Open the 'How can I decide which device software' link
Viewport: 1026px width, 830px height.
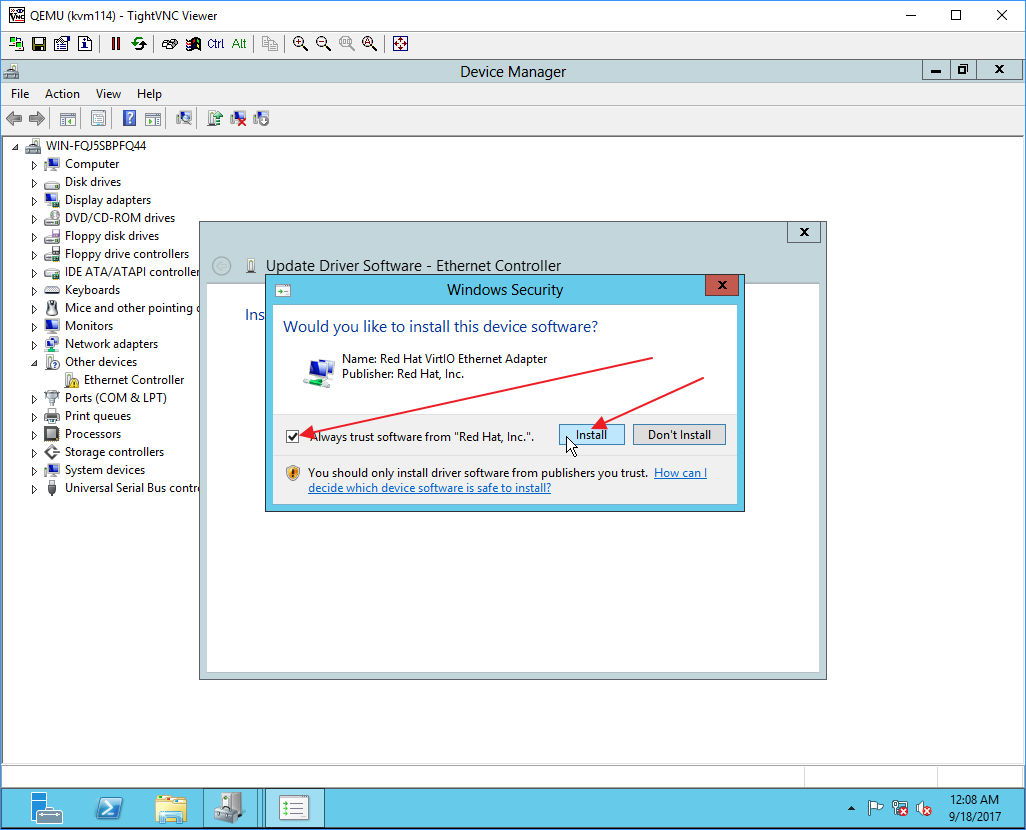tap(508, 480)
